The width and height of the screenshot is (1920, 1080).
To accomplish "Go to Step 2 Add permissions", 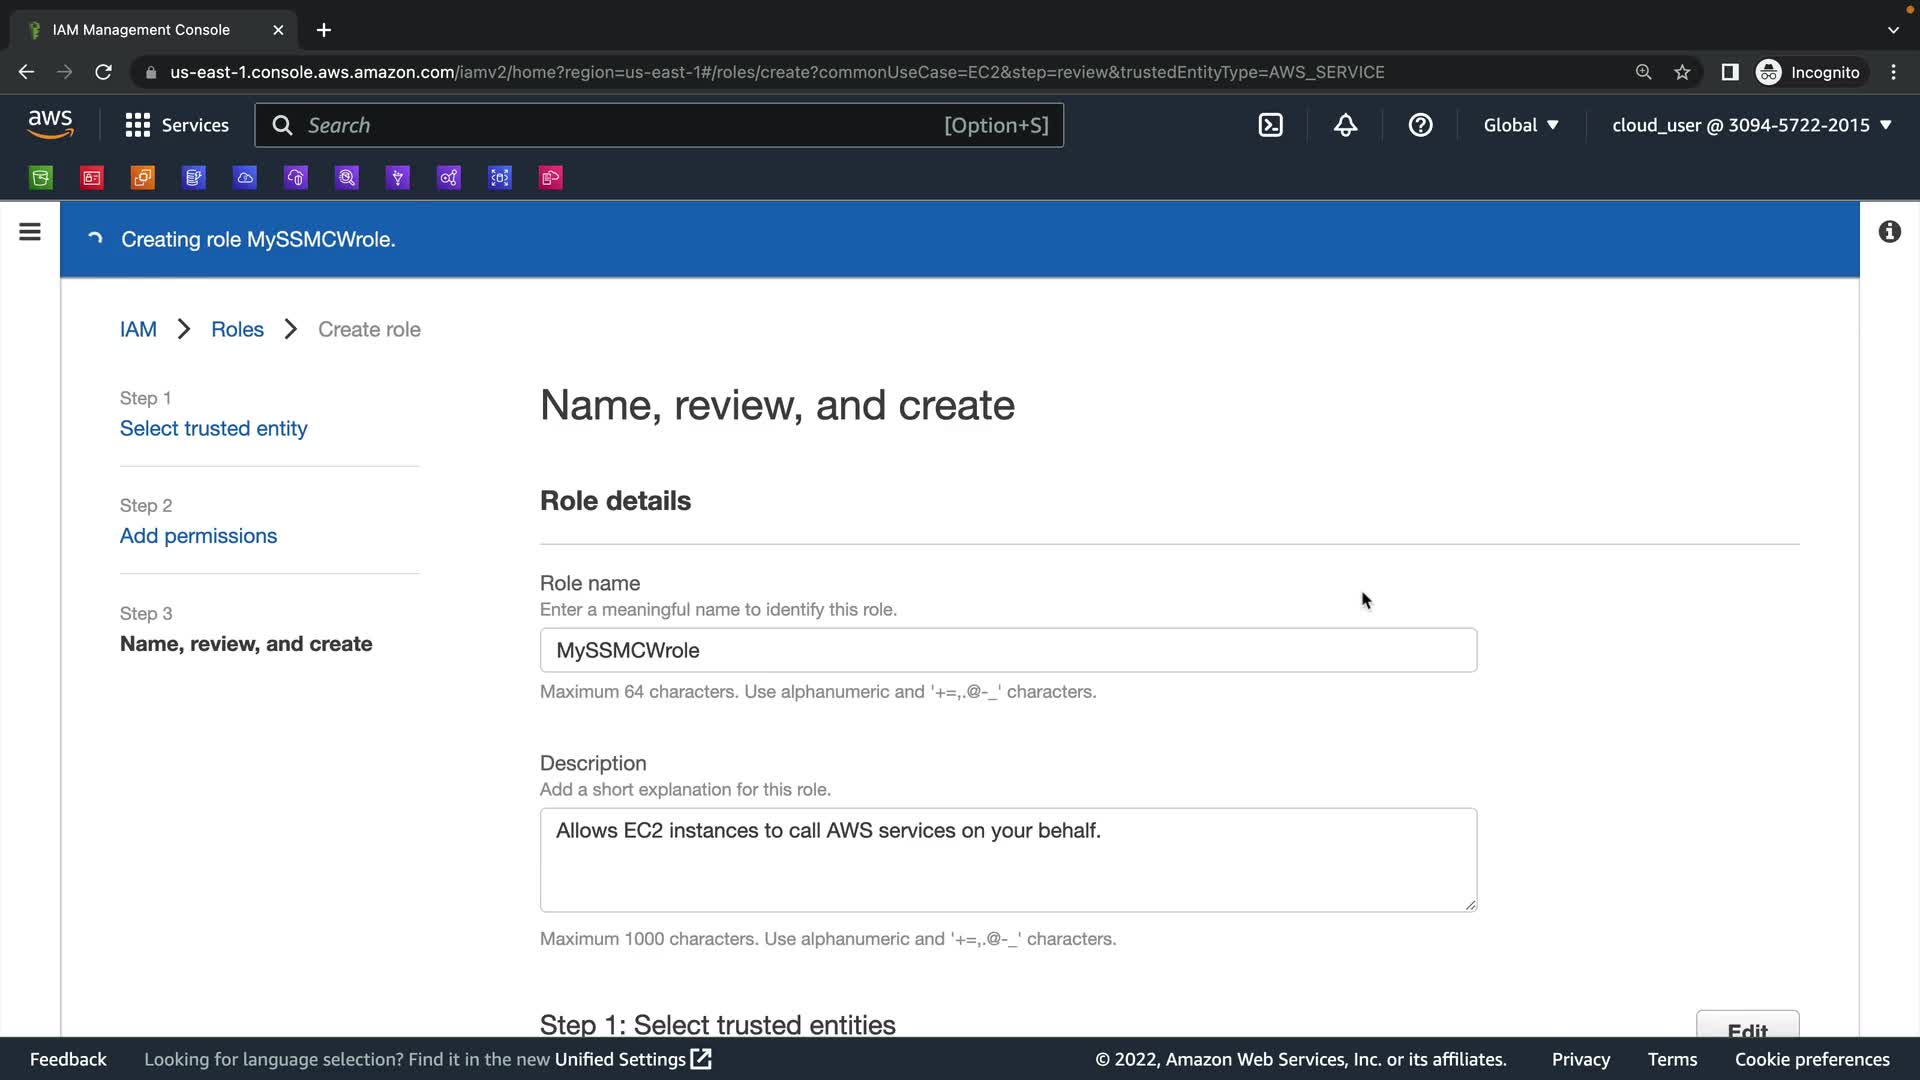I will [198, 536].
